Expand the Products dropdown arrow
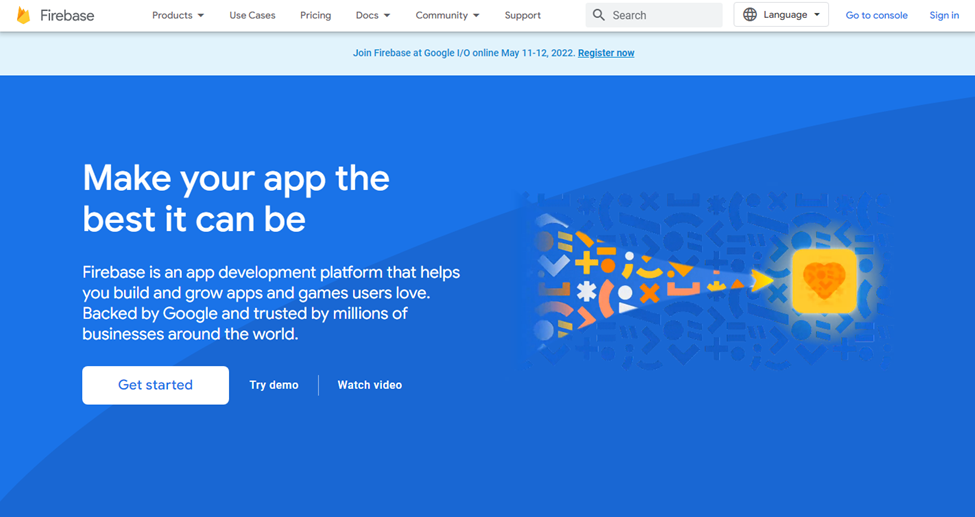This screenshot has height=517, width=975. (200, 16)
